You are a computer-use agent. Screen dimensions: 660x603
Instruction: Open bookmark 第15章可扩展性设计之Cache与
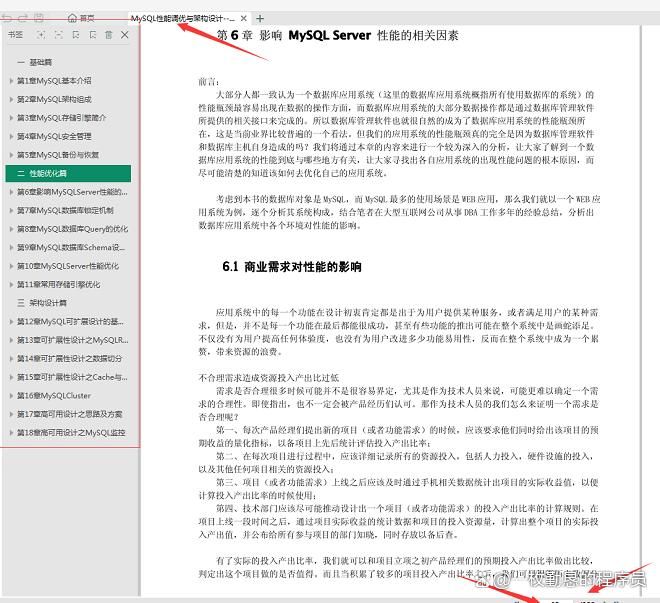coord(72,377)
